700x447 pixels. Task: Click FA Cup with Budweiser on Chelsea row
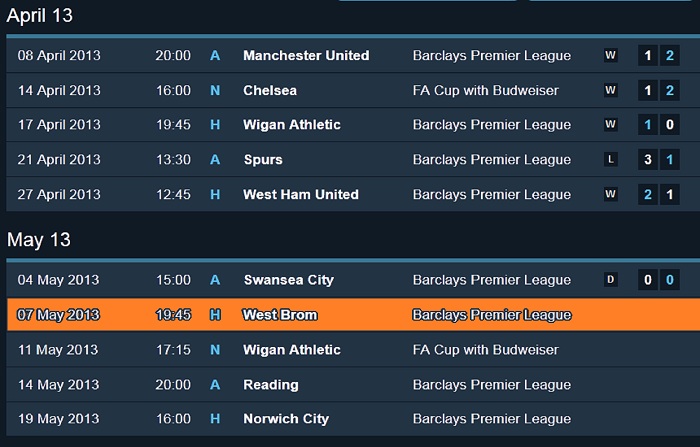pos(486,91)
